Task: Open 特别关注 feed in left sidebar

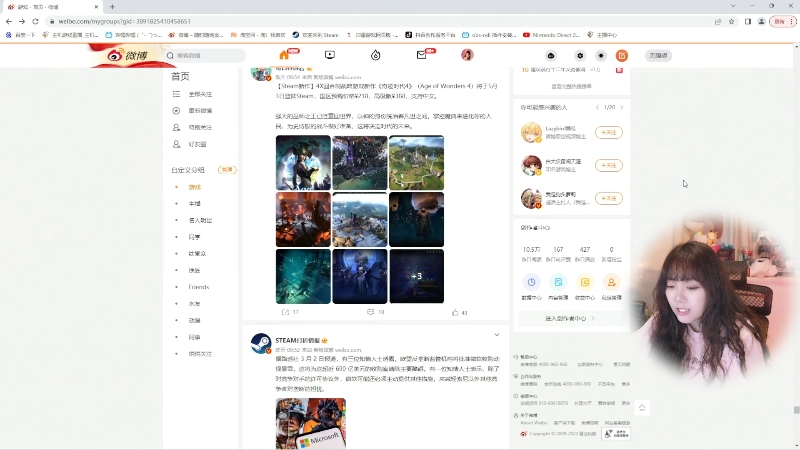Action: pos(200,128)
